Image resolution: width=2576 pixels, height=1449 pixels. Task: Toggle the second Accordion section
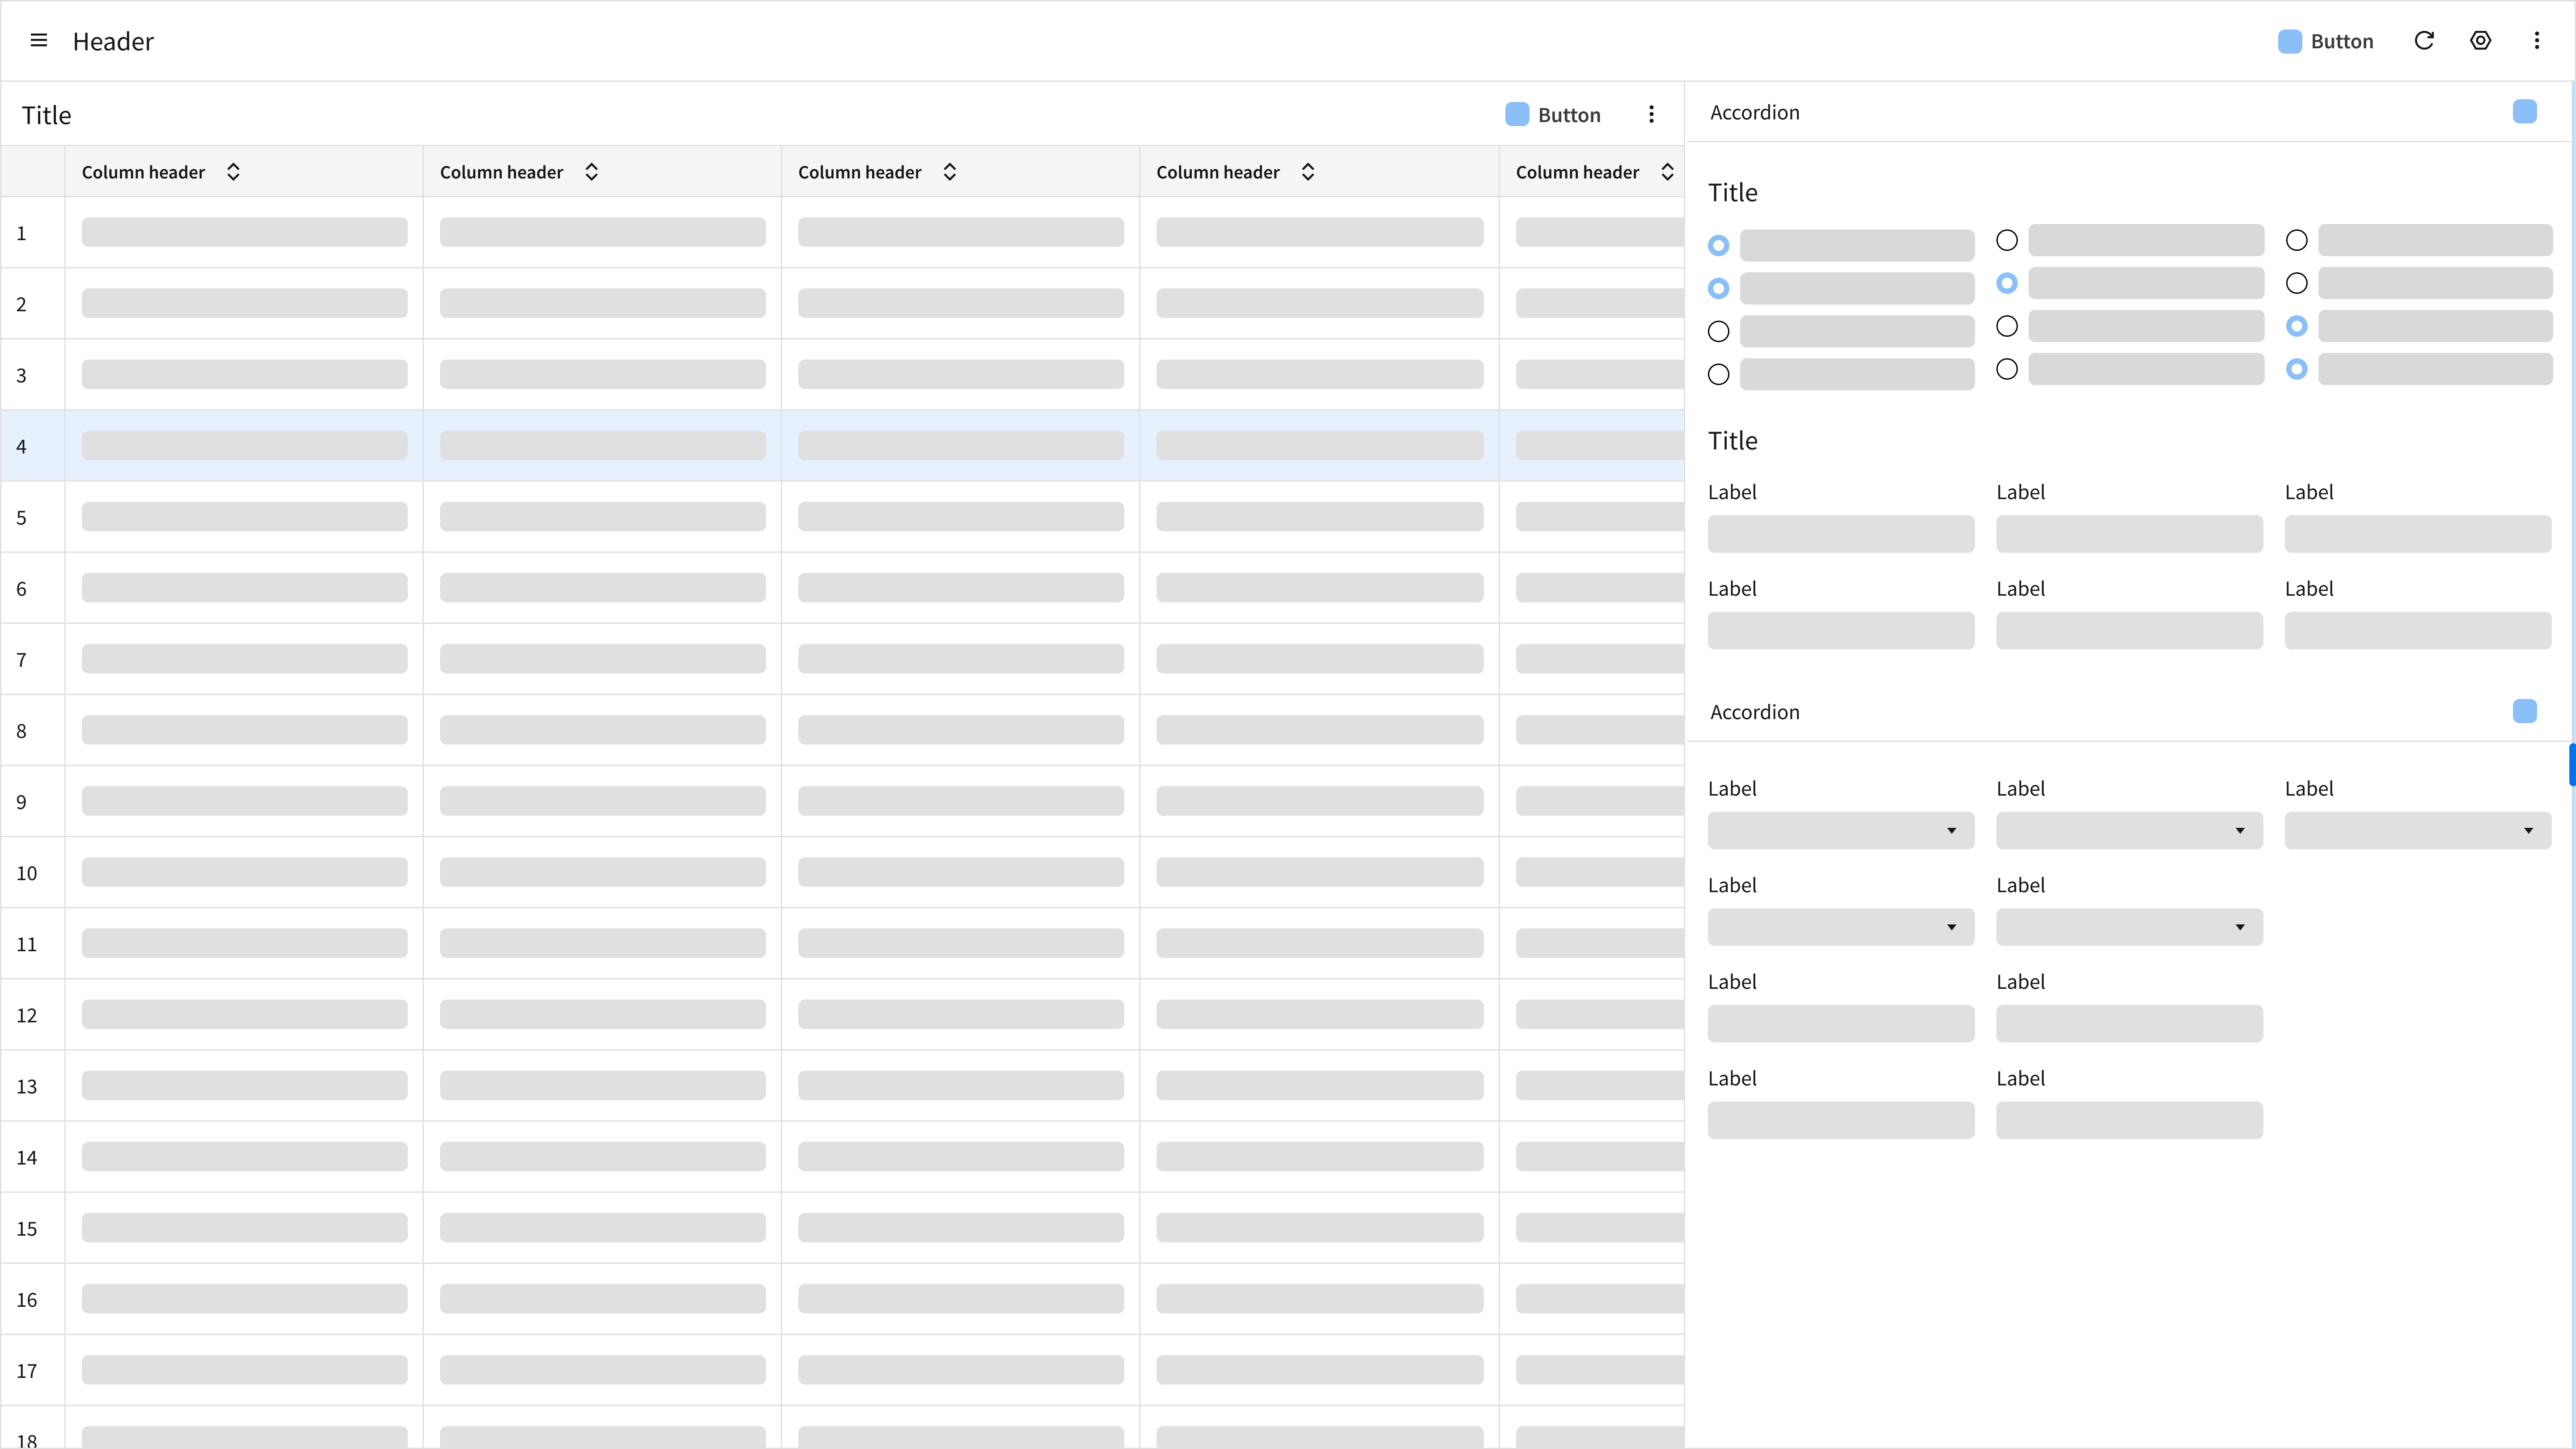(x=2524, y=712)
